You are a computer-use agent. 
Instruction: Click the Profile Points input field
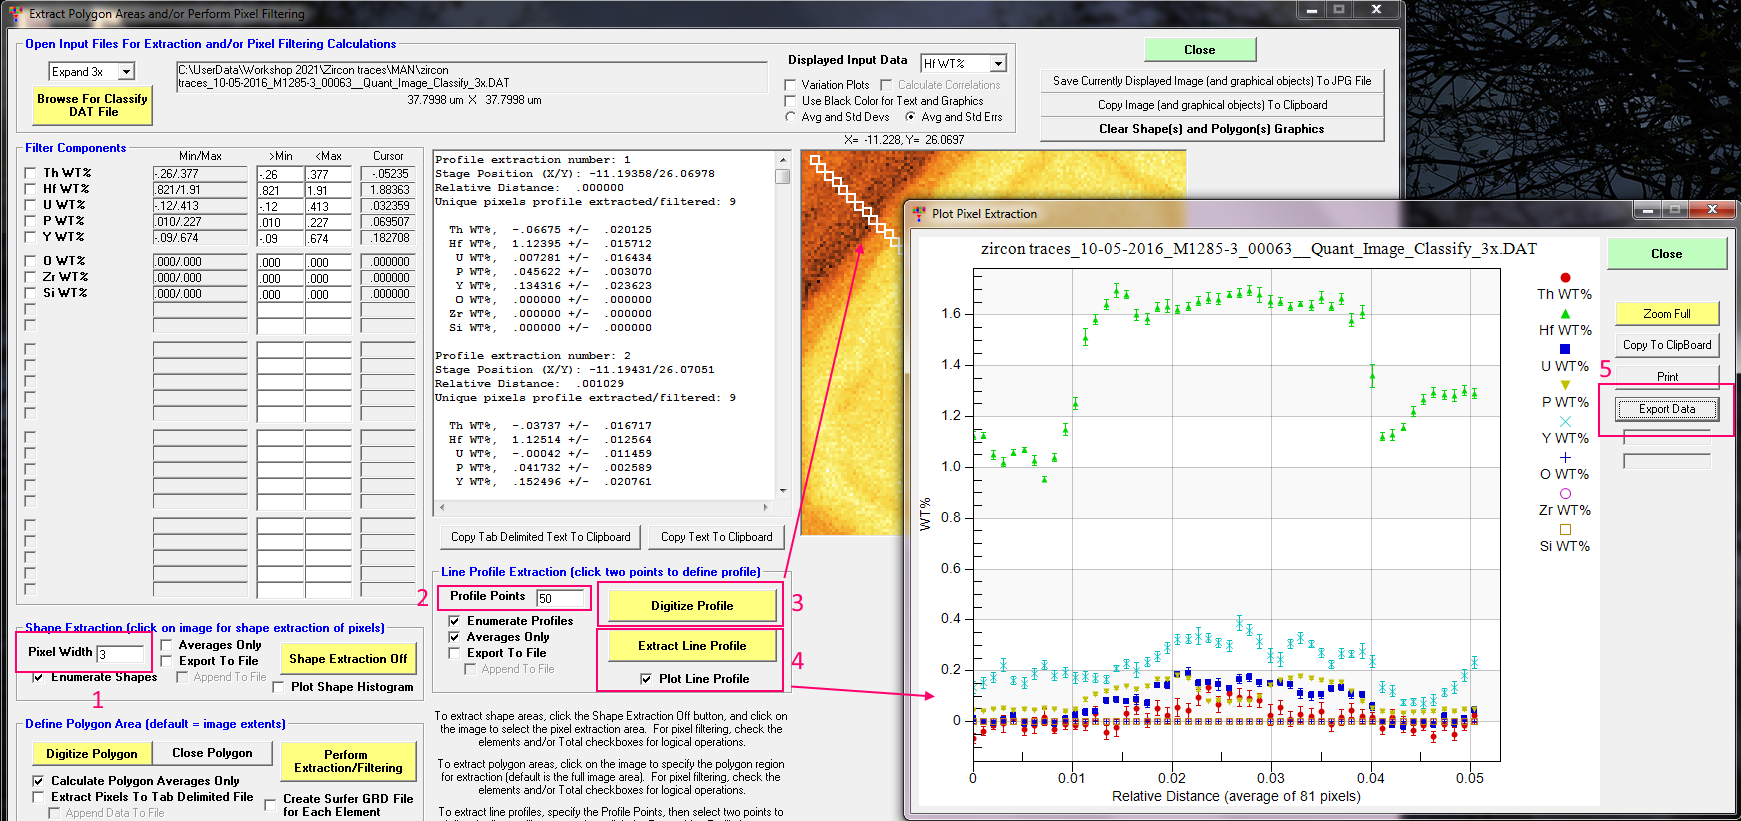pyautogui.click(x=560, y=598)
